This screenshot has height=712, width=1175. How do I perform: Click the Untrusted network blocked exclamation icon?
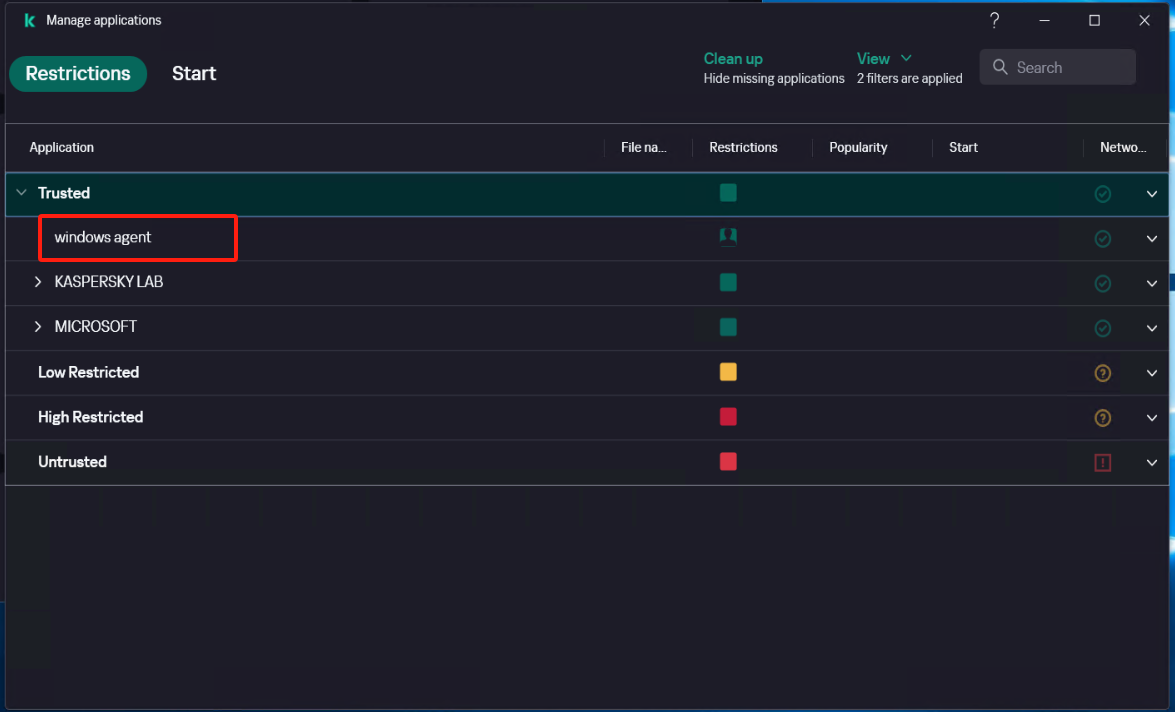1103,462
